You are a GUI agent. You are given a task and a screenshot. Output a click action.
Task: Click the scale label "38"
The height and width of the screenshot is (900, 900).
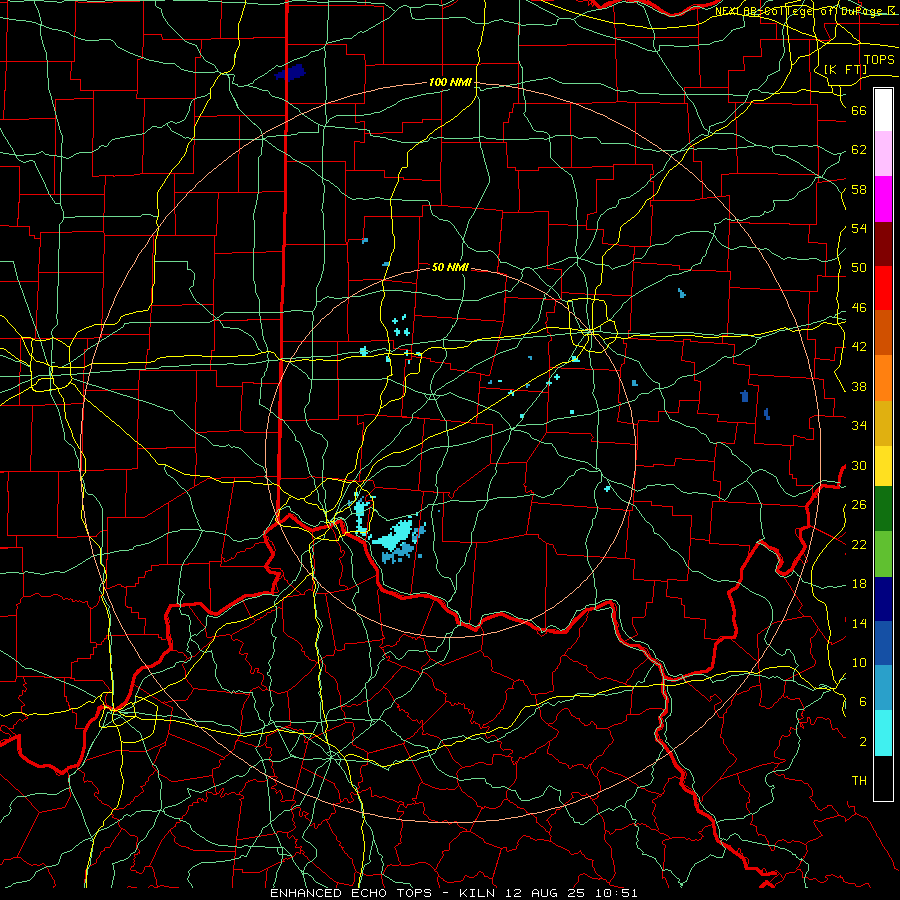[859, 386]
